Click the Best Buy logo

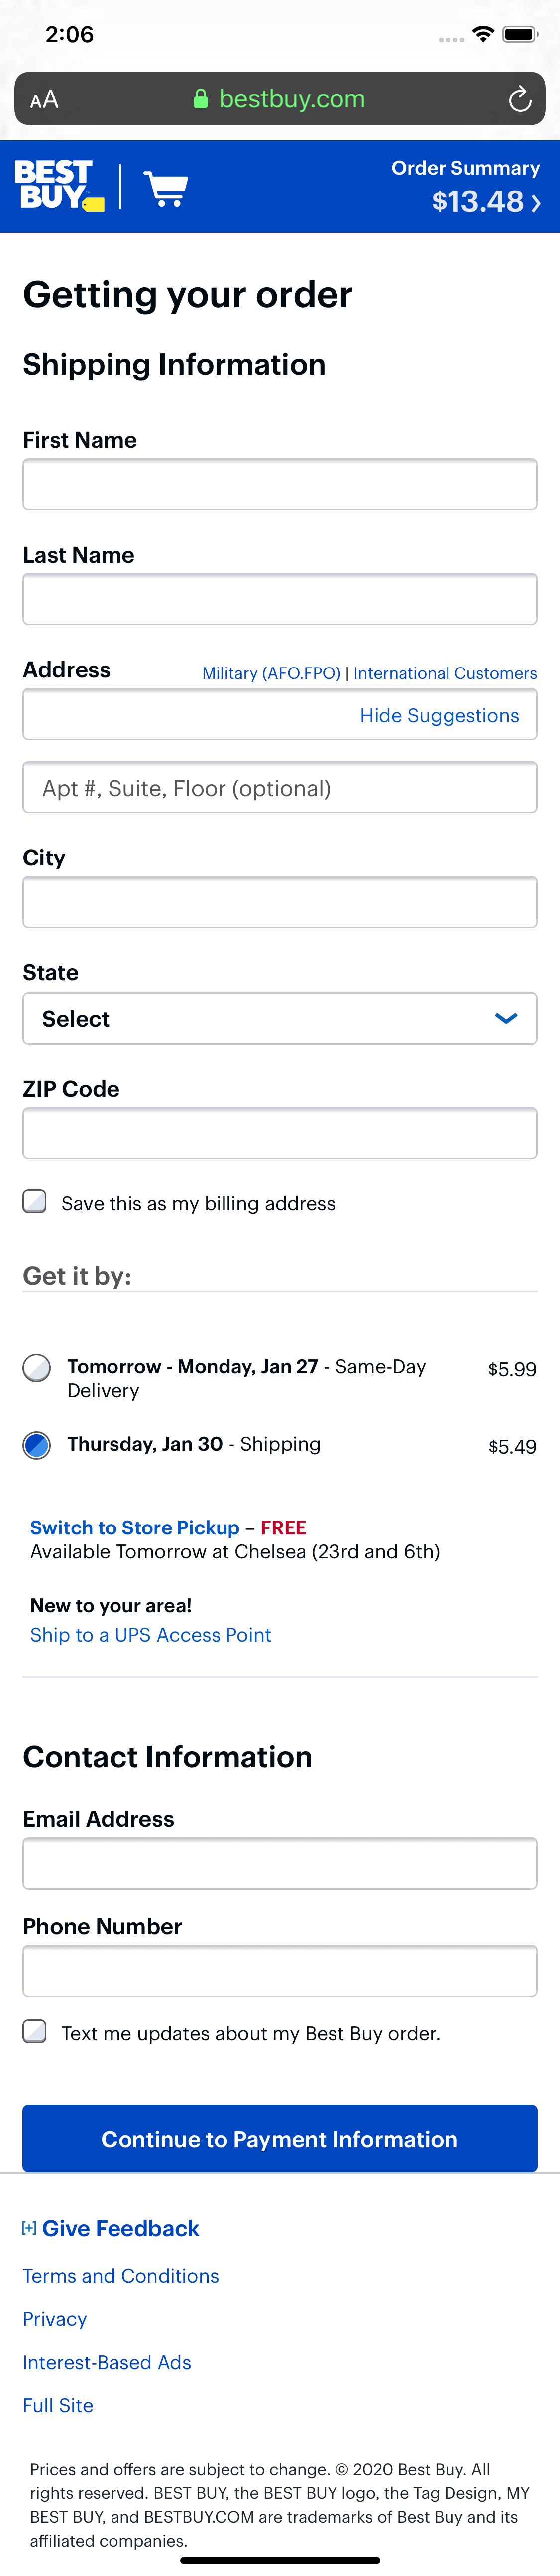pyautogui.click(x=56, y=186)
